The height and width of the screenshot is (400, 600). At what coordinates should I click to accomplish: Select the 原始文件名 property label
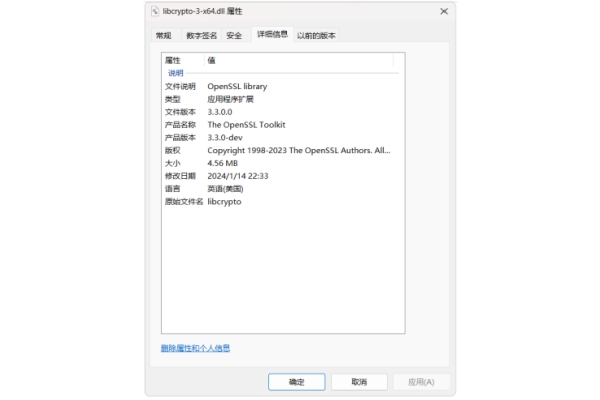pos(184,202)
